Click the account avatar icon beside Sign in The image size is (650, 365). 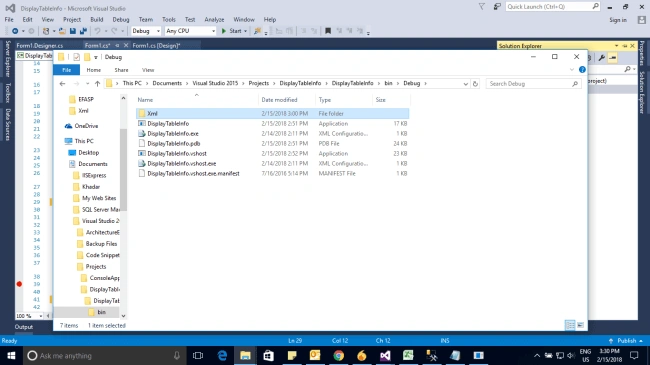[642, 20]
